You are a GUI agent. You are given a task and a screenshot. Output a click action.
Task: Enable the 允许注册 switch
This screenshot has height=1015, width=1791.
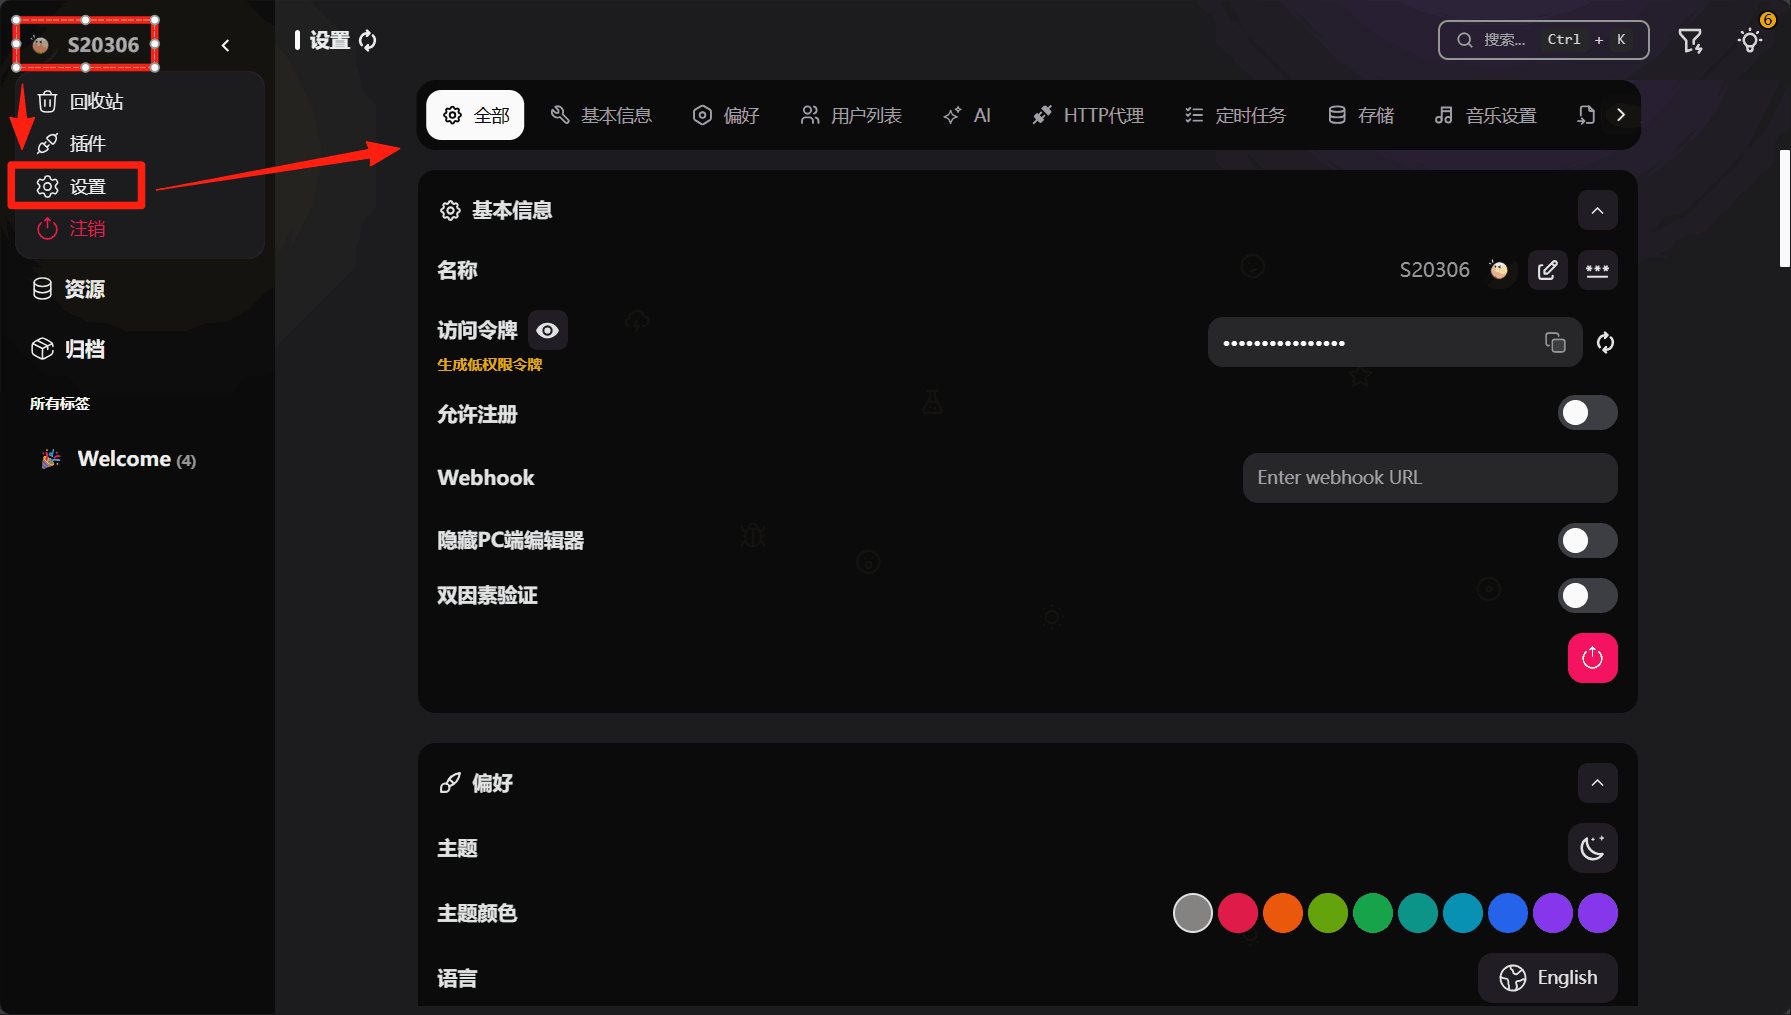pyautogui.click(x=1587, y=413)
